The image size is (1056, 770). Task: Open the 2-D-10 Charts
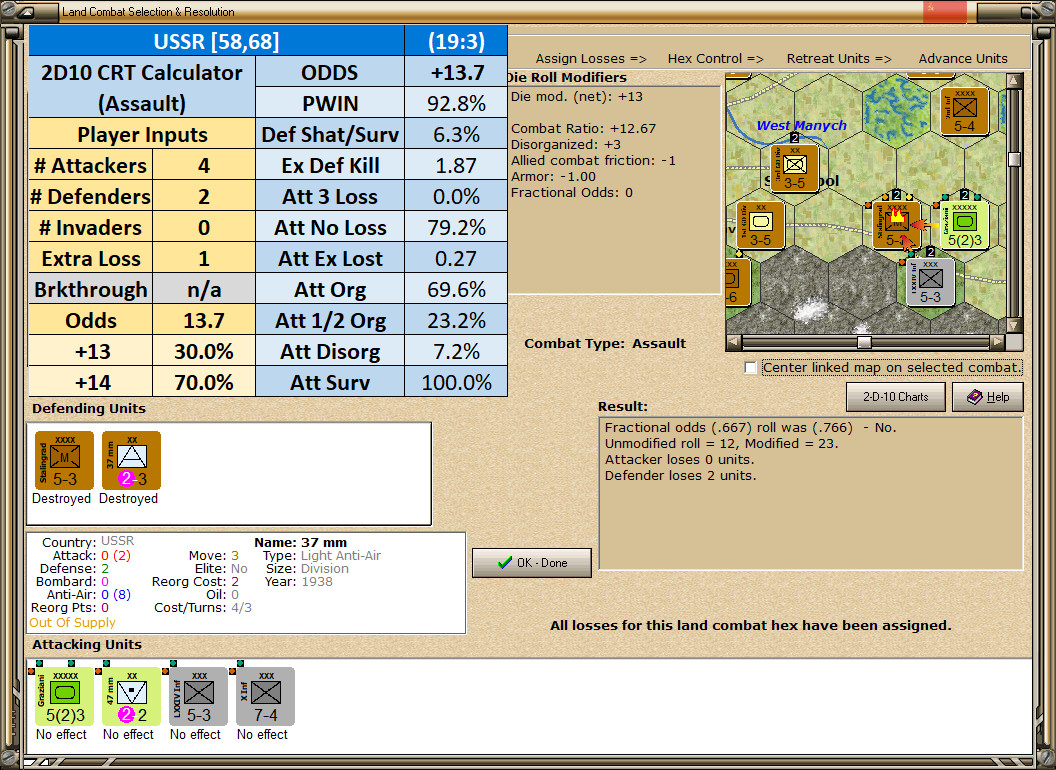(896, 397)
